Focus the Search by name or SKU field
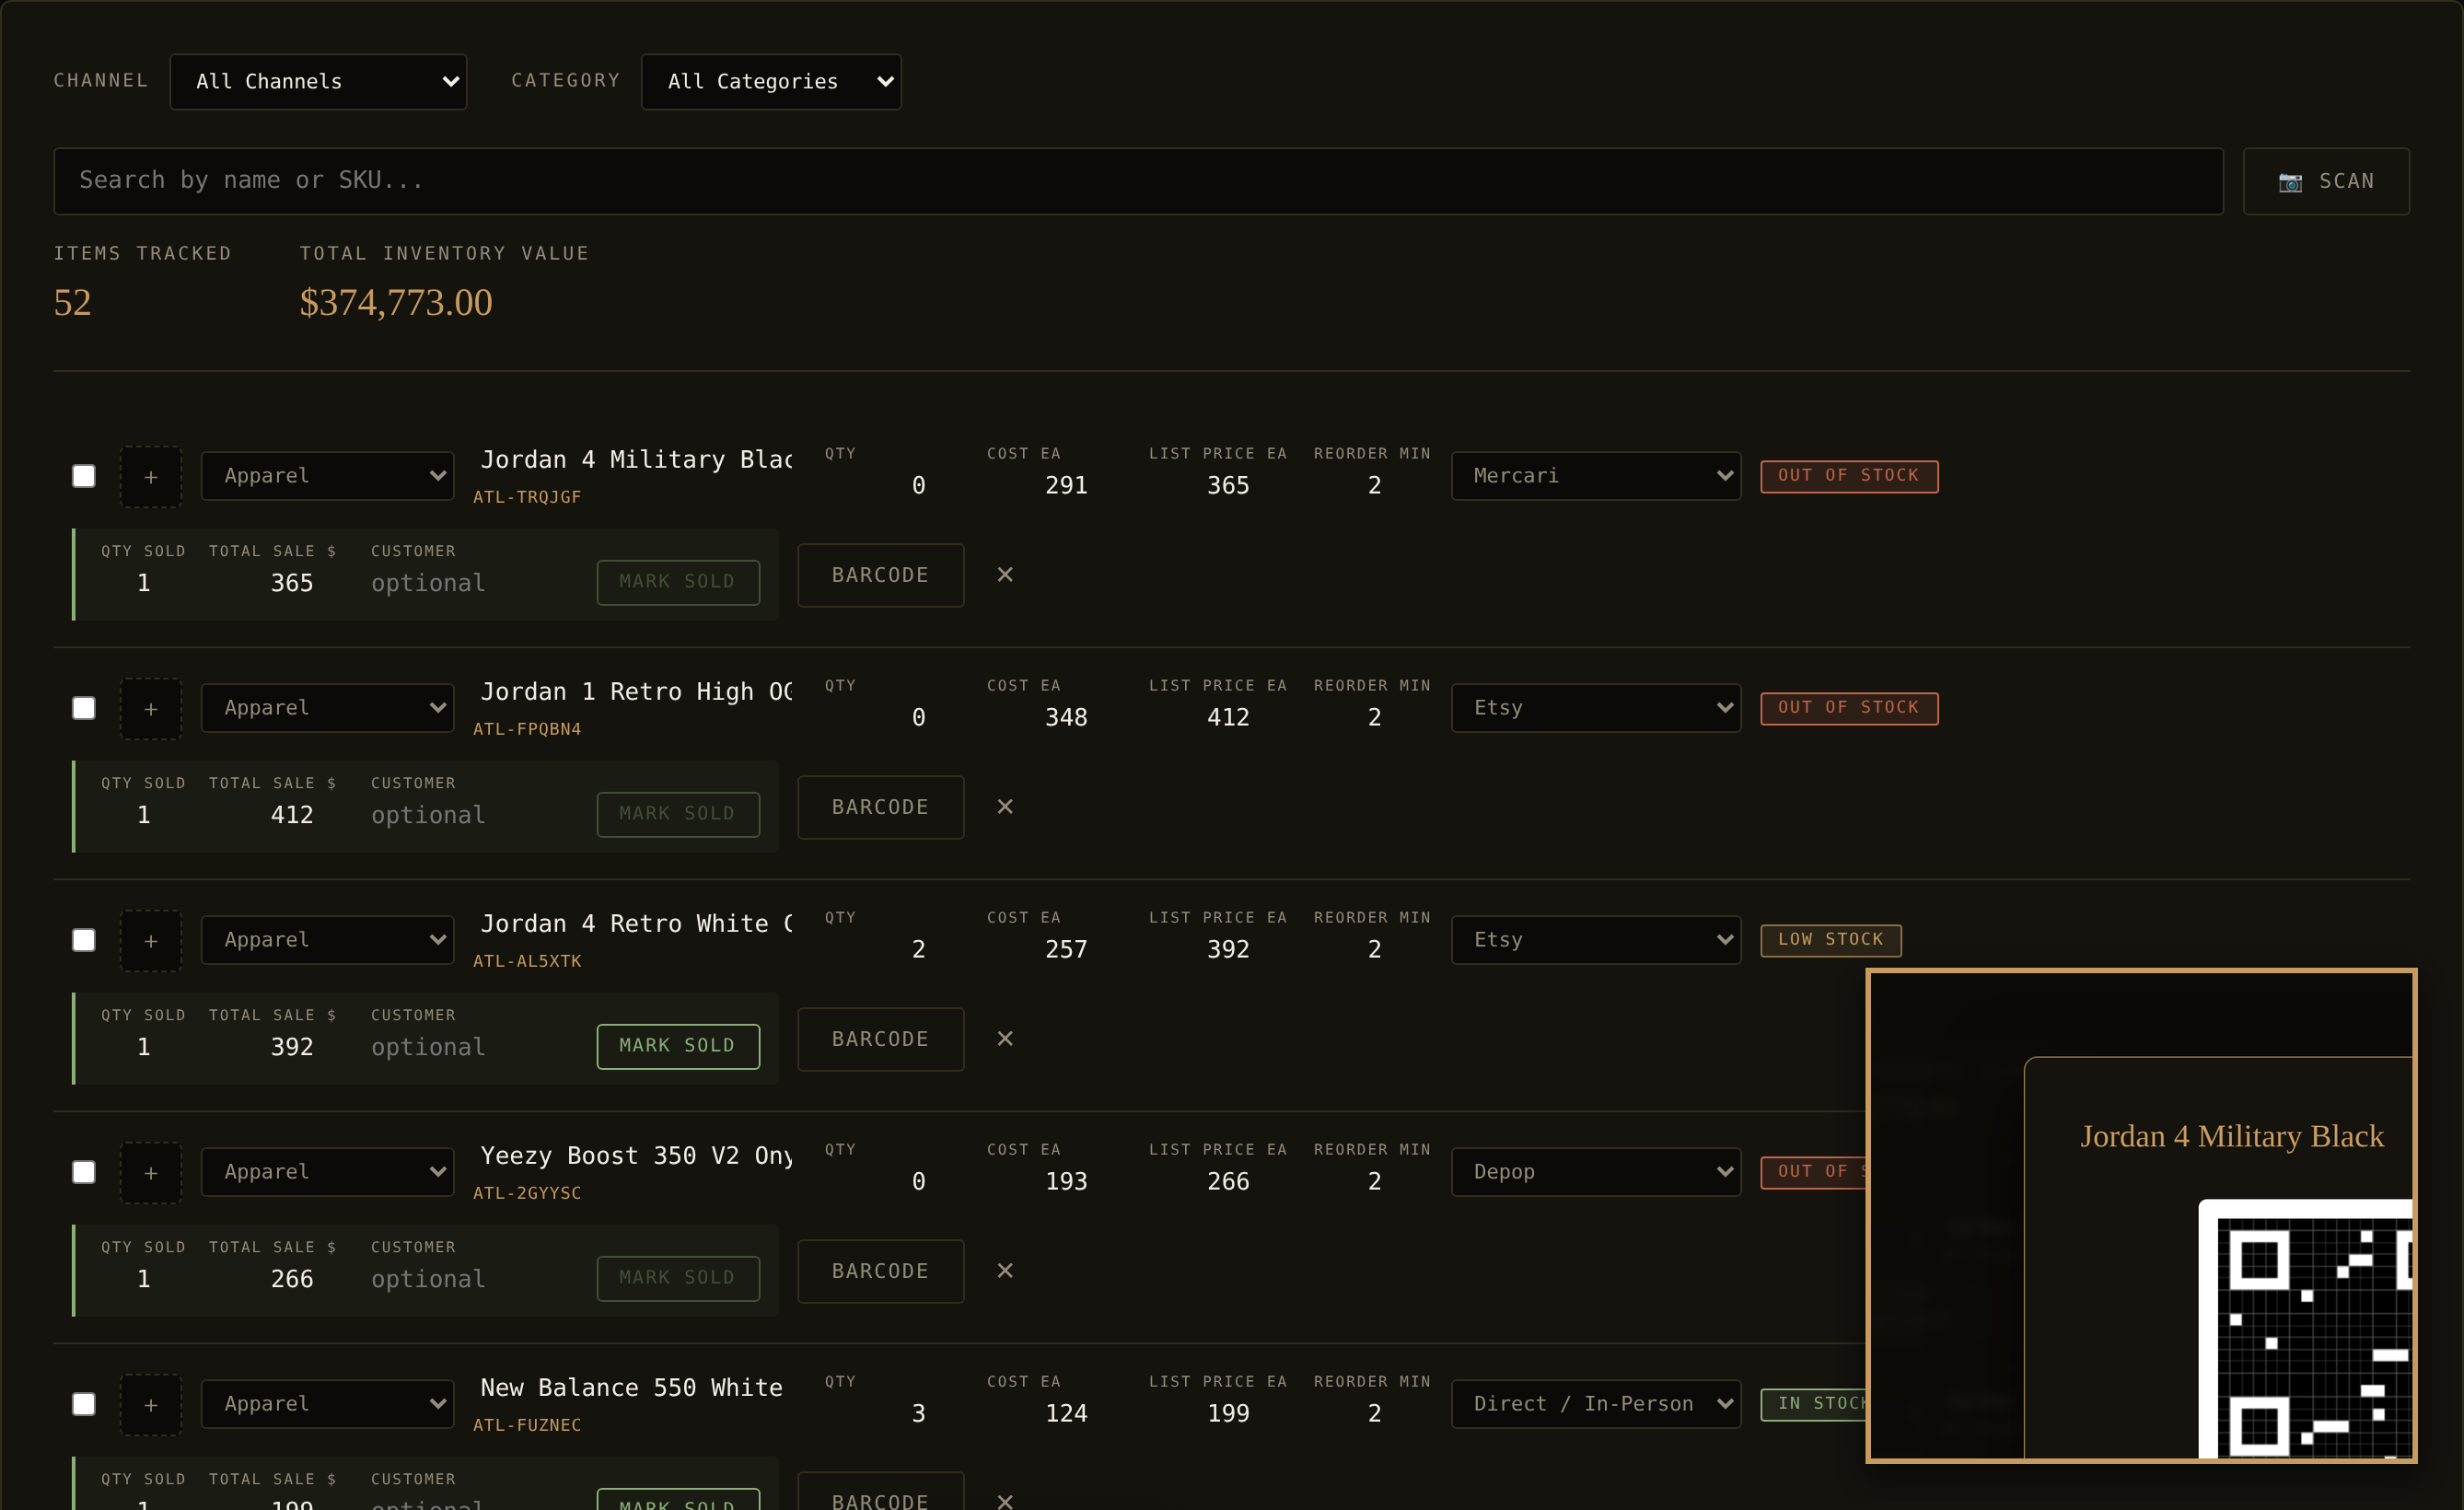Screen dimensions: 2464x1510 point(1138,181)
